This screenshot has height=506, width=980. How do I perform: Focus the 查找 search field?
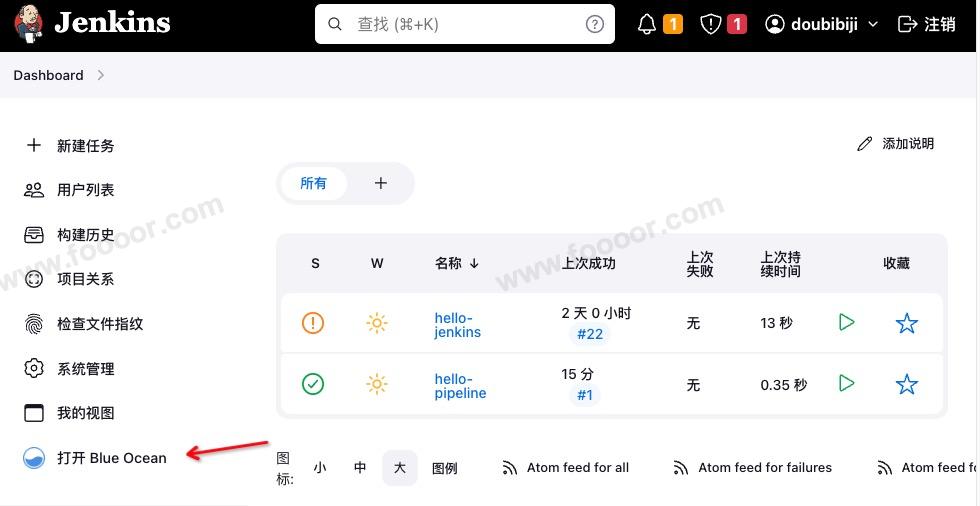[x=464, y=24]
